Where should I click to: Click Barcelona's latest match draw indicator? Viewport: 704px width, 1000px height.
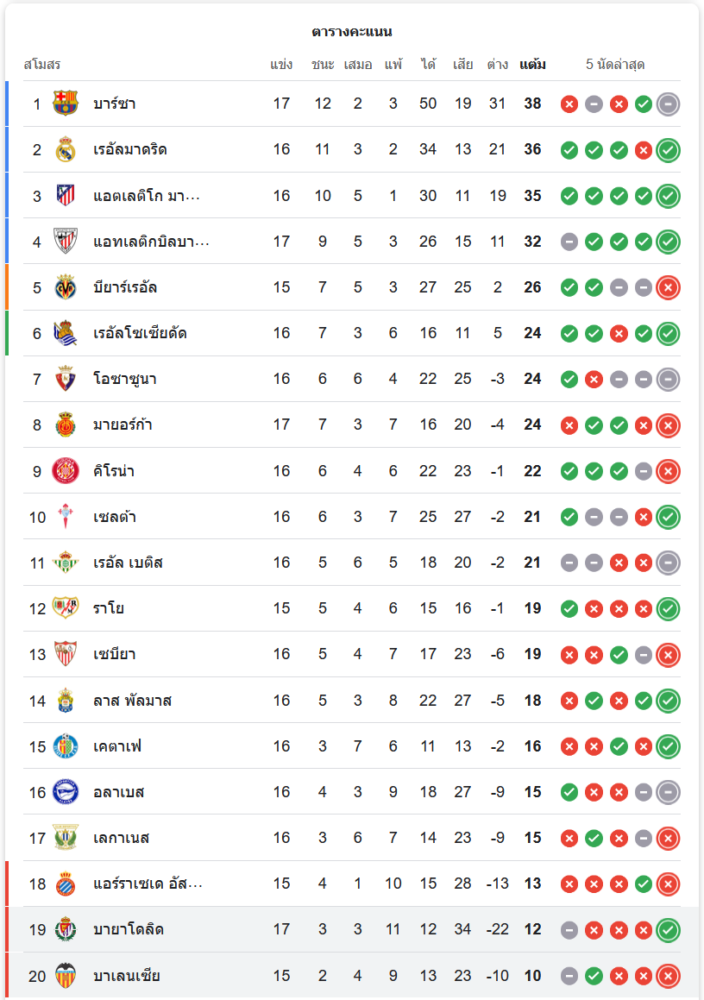(x=668, y=103)
